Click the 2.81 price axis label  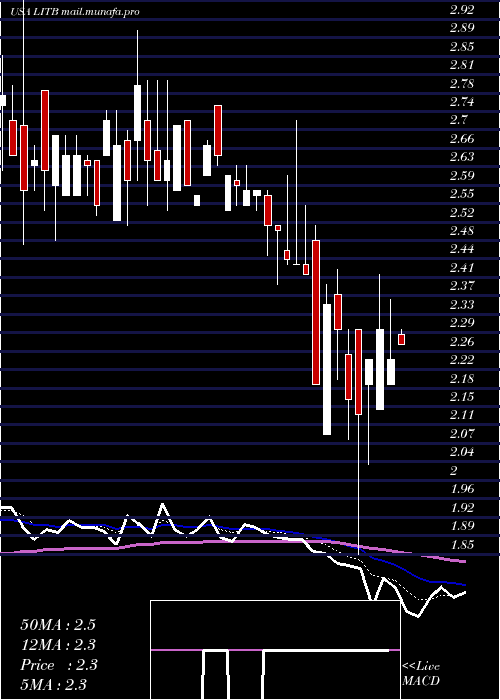[462, 65]
